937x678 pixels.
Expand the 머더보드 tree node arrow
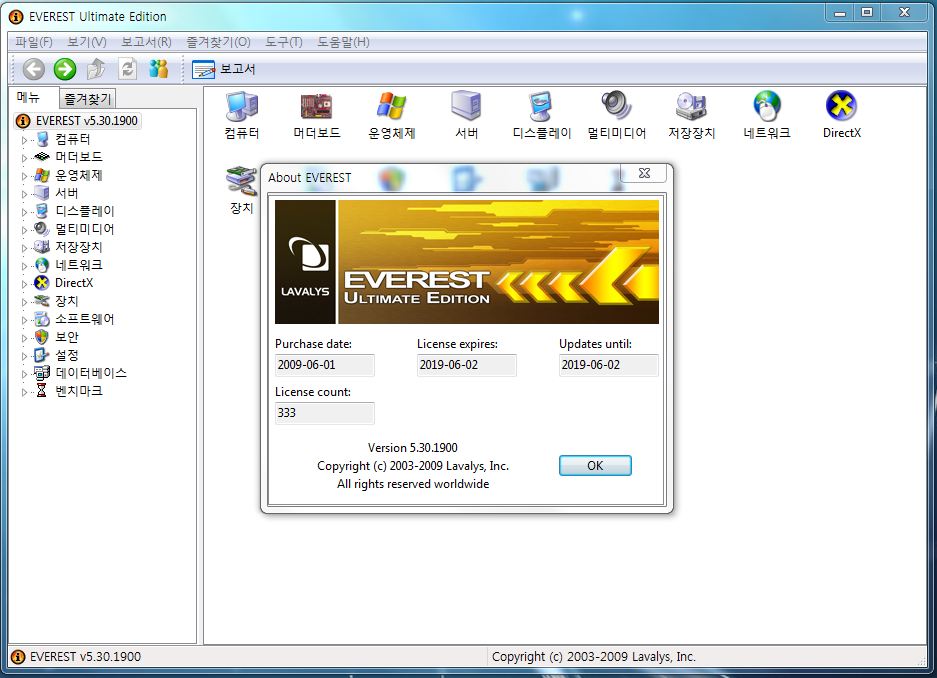point(25,158)
